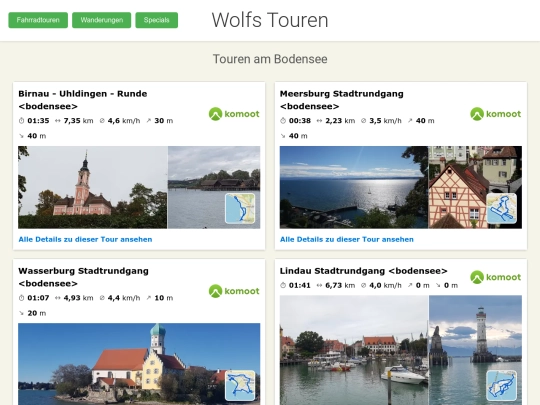Click the average speed icon beside 4,6 km/h
Screen dimensions: 540x405
click(x=102, y=121)
